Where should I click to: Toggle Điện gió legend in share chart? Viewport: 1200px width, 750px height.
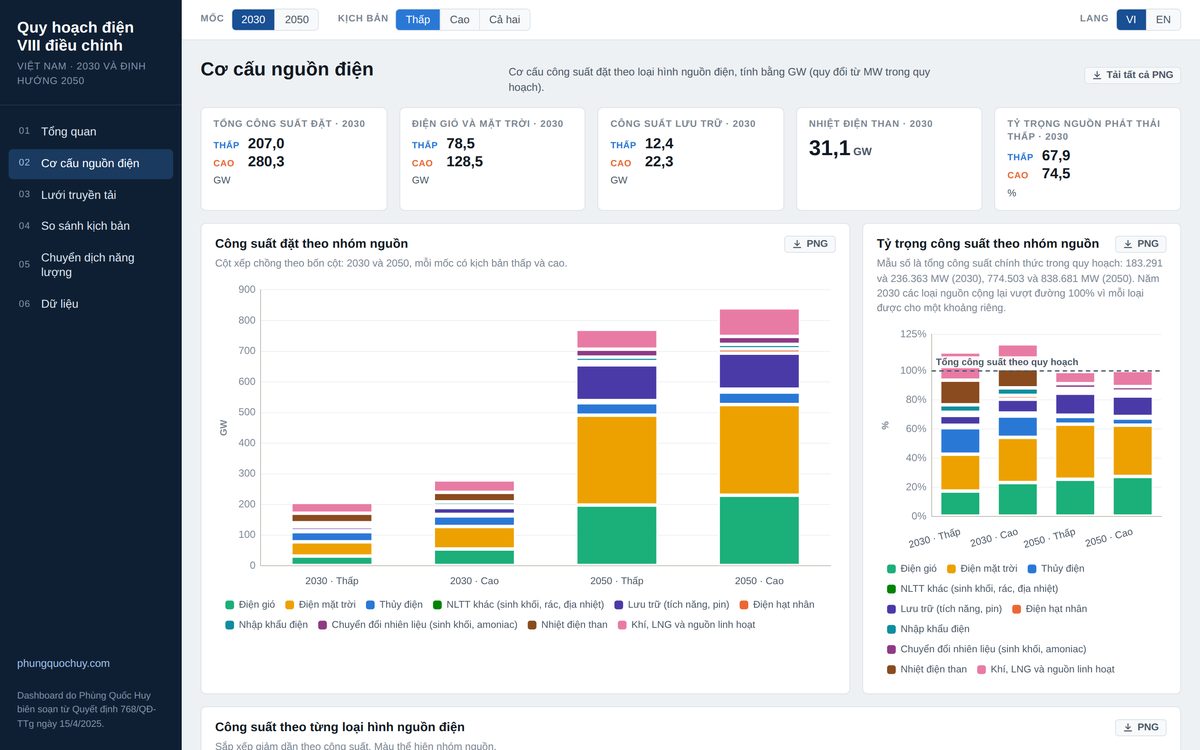(912, 569)
